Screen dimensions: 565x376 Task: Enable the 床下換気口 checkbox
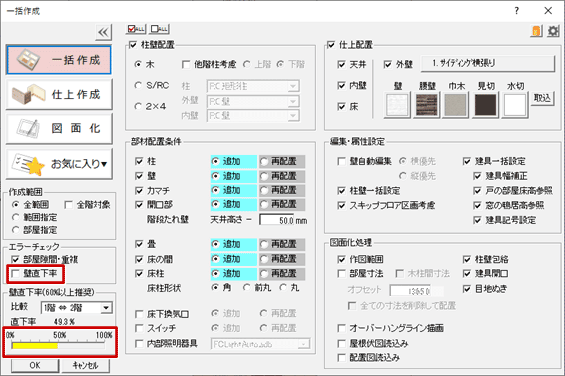pyautogui.click(x=139, y=314)
